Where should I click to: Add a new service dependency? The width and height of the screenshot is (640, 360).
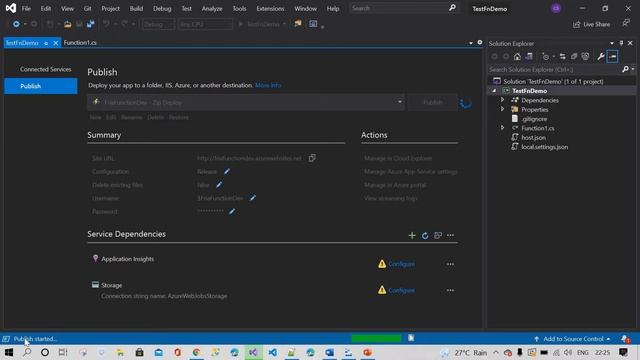point(412,236)
